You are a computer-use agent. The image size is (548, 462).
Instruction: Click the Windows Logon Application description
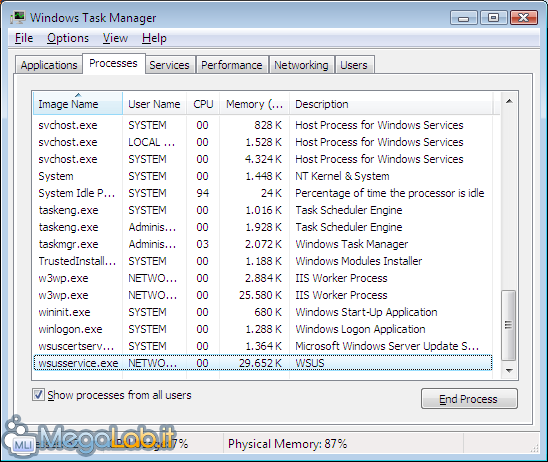[360, 329]
